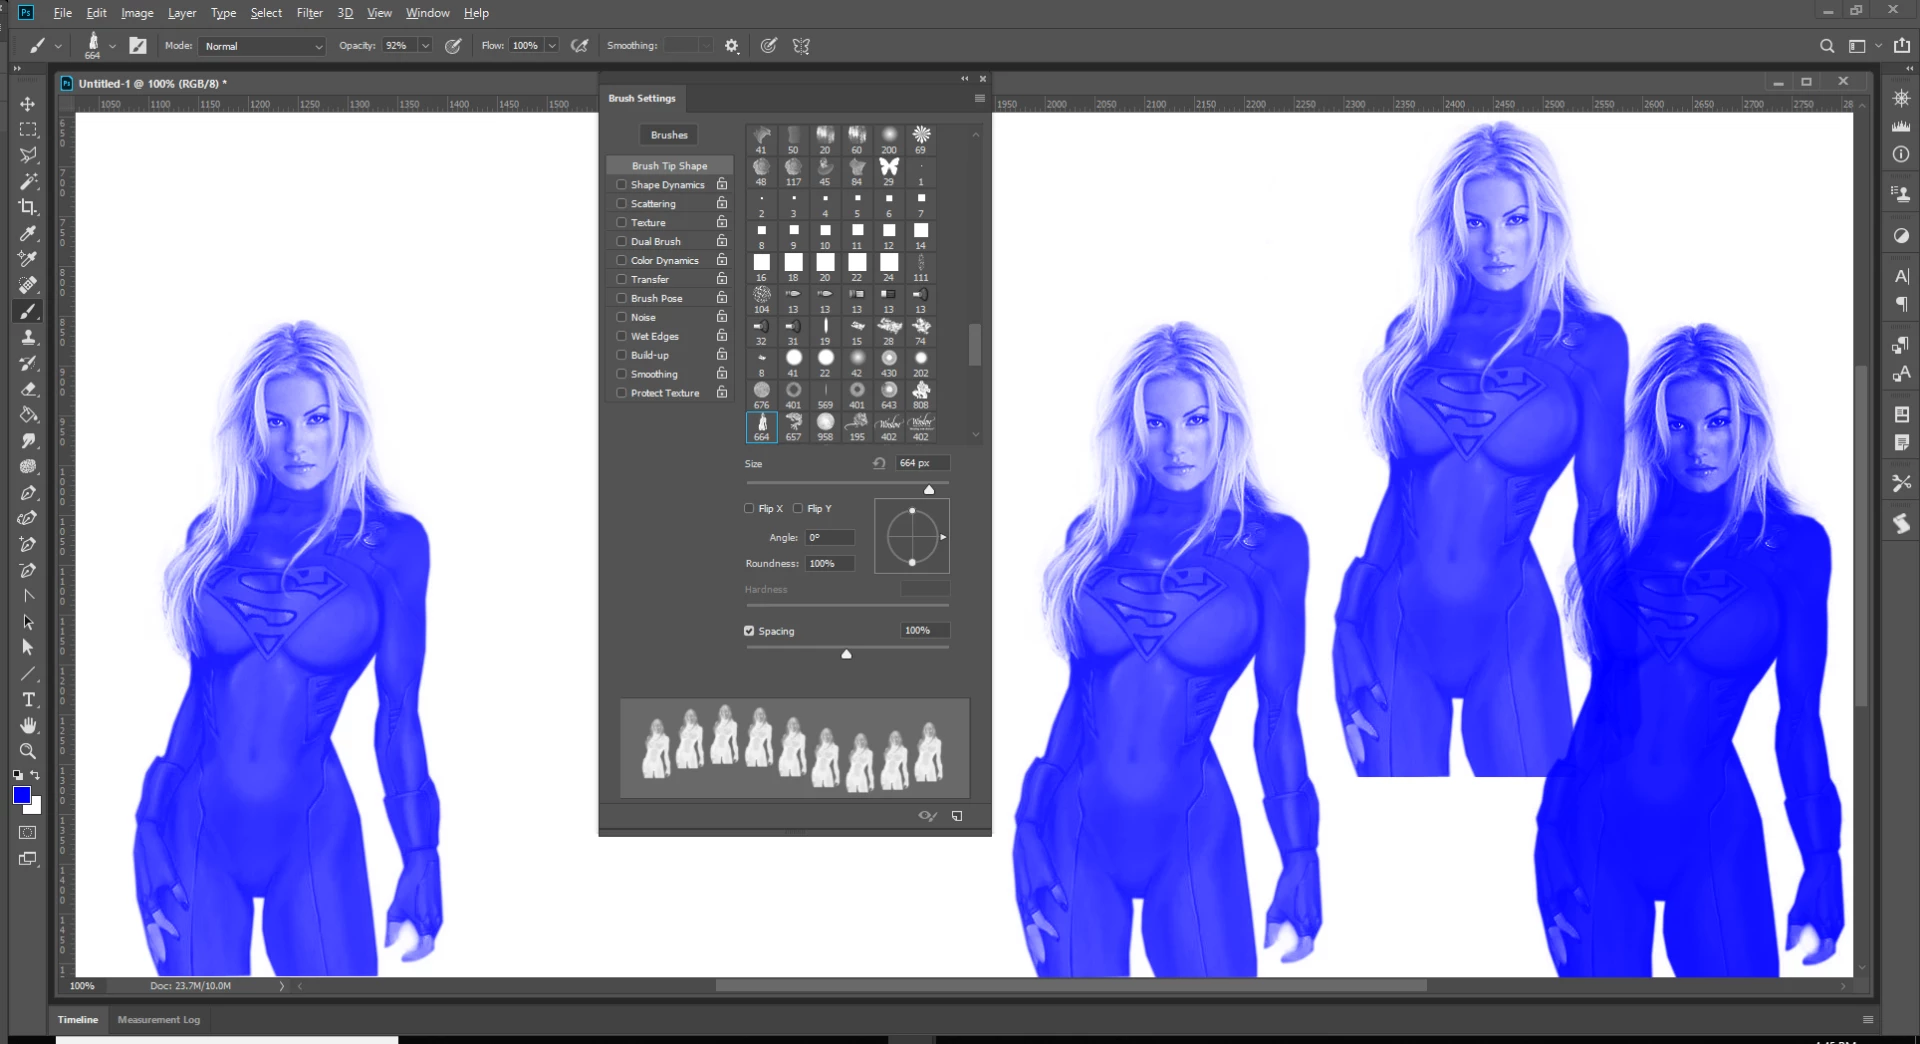Select the Move tool
The width and height of the screenshot is (1920, 1044).
tap(28, 104)
